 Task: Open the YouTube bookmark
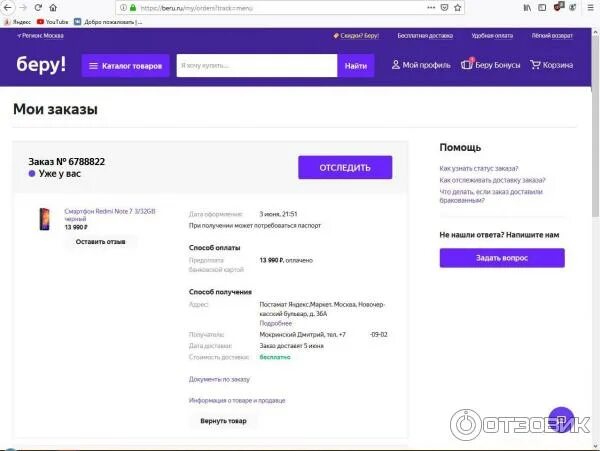point(52,22)
